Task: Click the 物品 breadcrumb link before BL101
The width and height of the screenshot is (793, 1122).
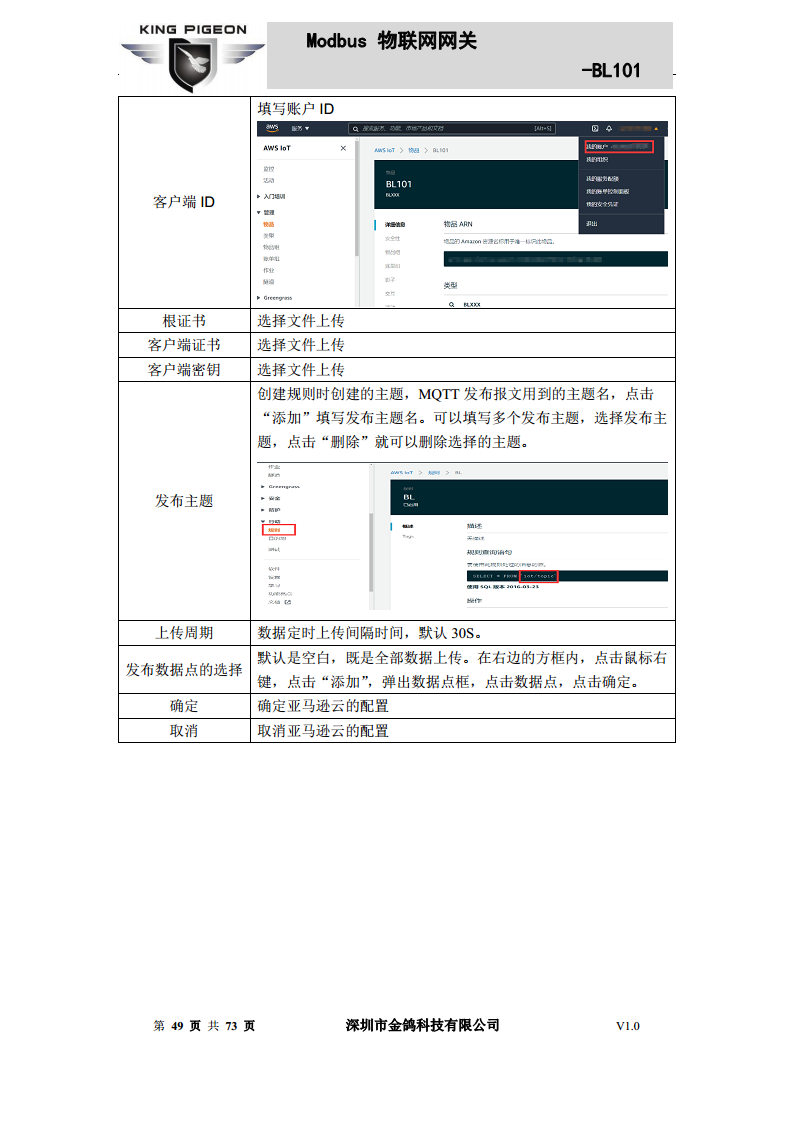Action: tap(414, 150)
